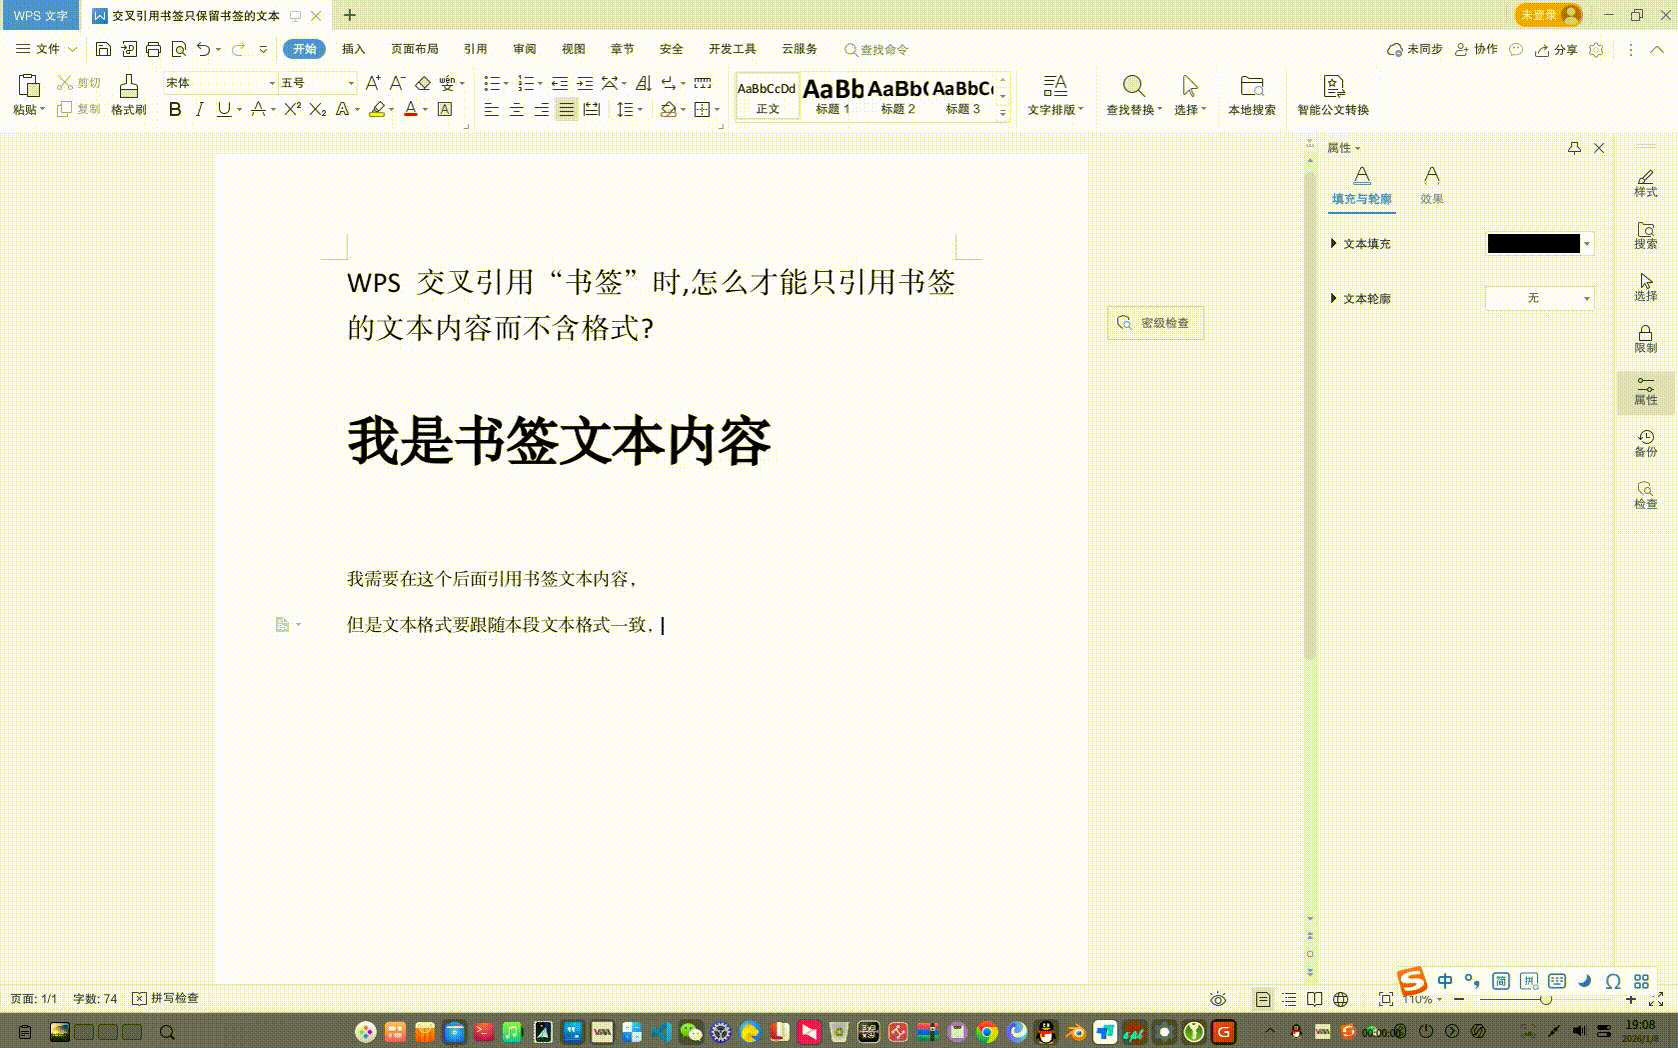Set paragraph to align right
Screen dimensions: 1678x1048
pos(541,109)
